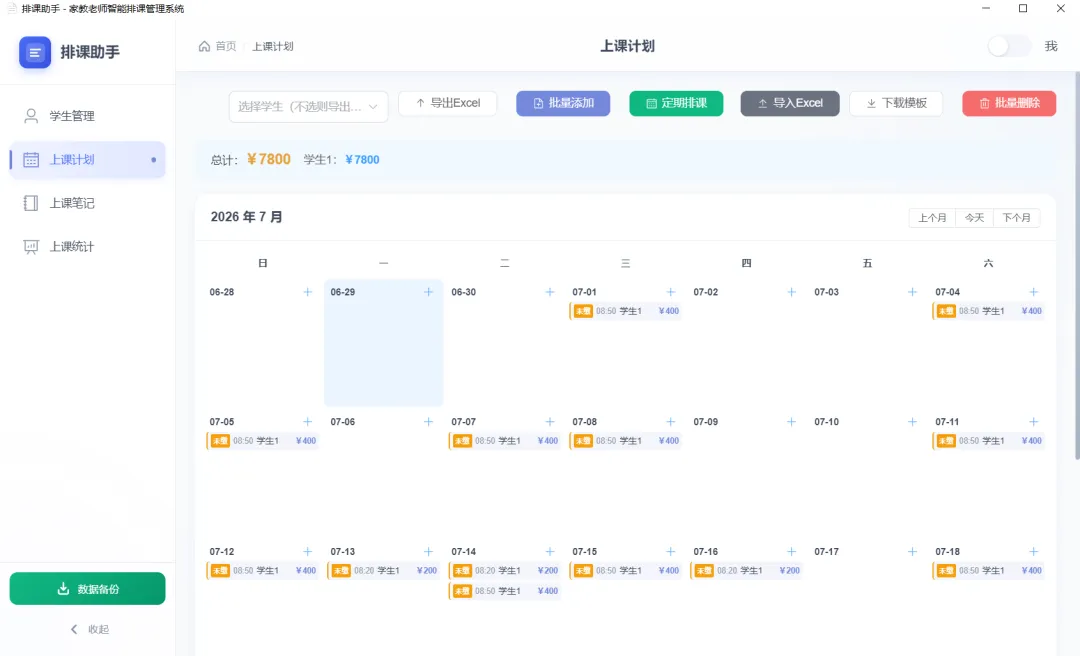The height and width of the screenshot is (656, 1080).
Task: Click the 批量添加 button
Action: tap(563, 103)
